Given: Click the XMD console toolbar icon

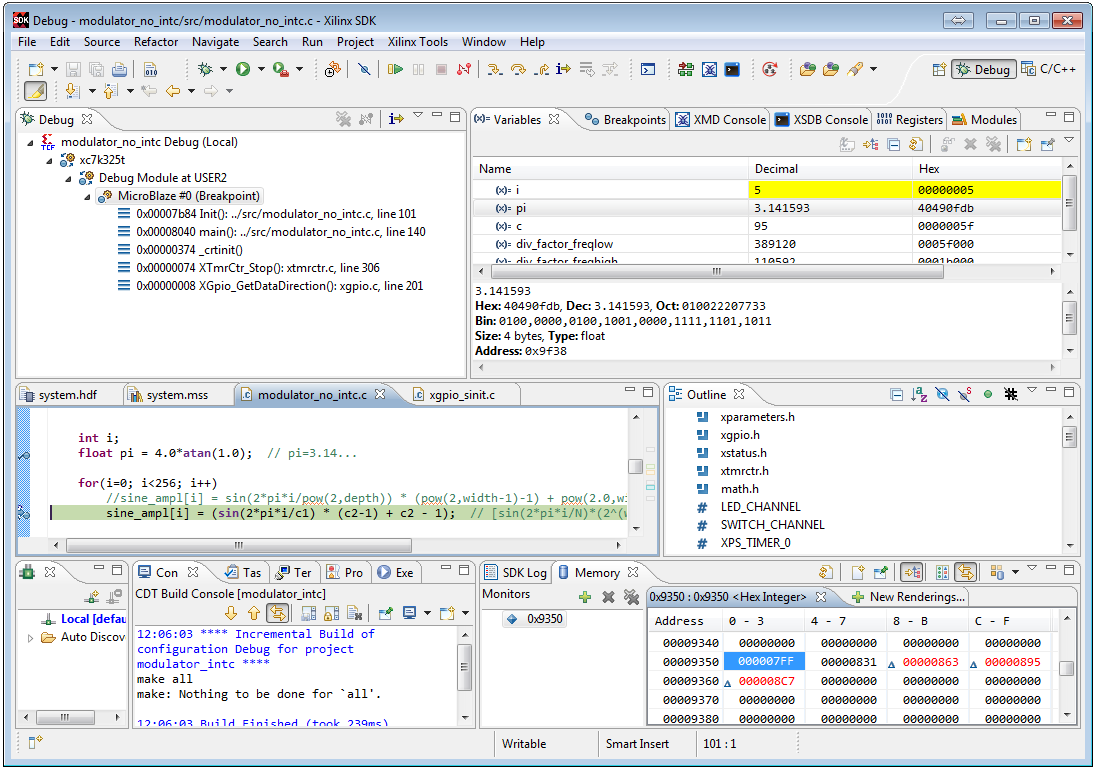Looking at the screenshot, I should (x=709, y=69).
